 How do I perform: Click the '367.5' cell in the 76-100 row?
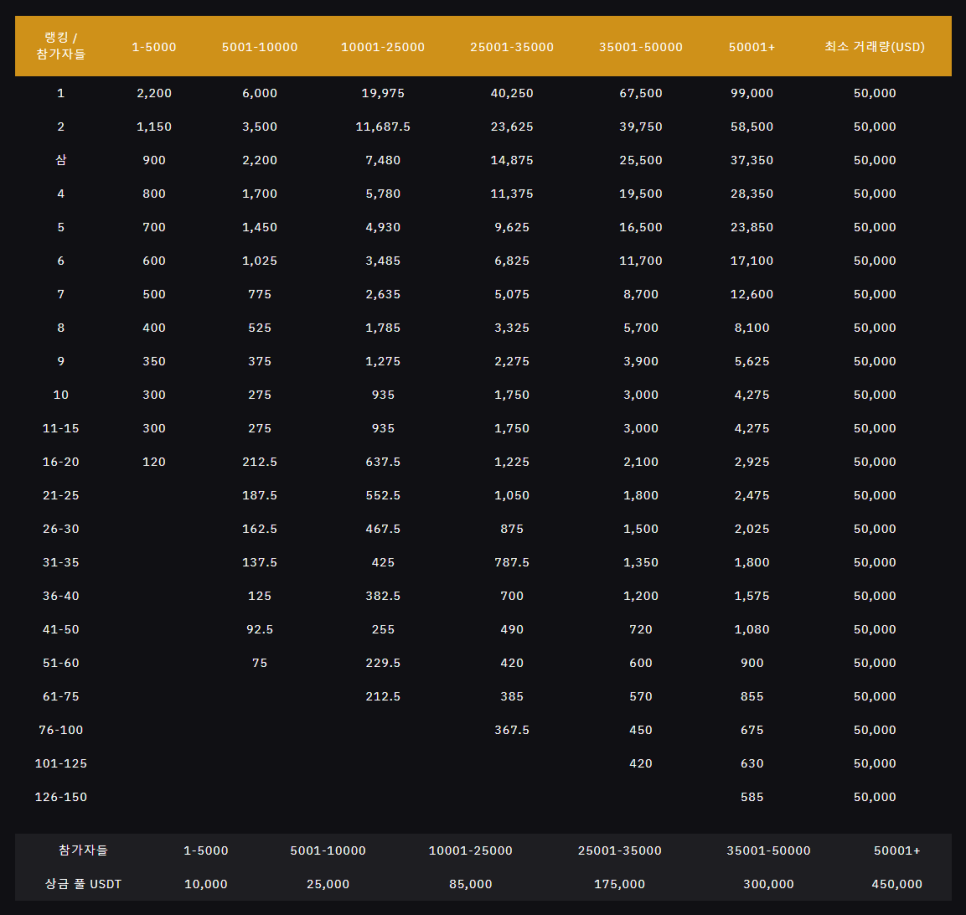511,730
